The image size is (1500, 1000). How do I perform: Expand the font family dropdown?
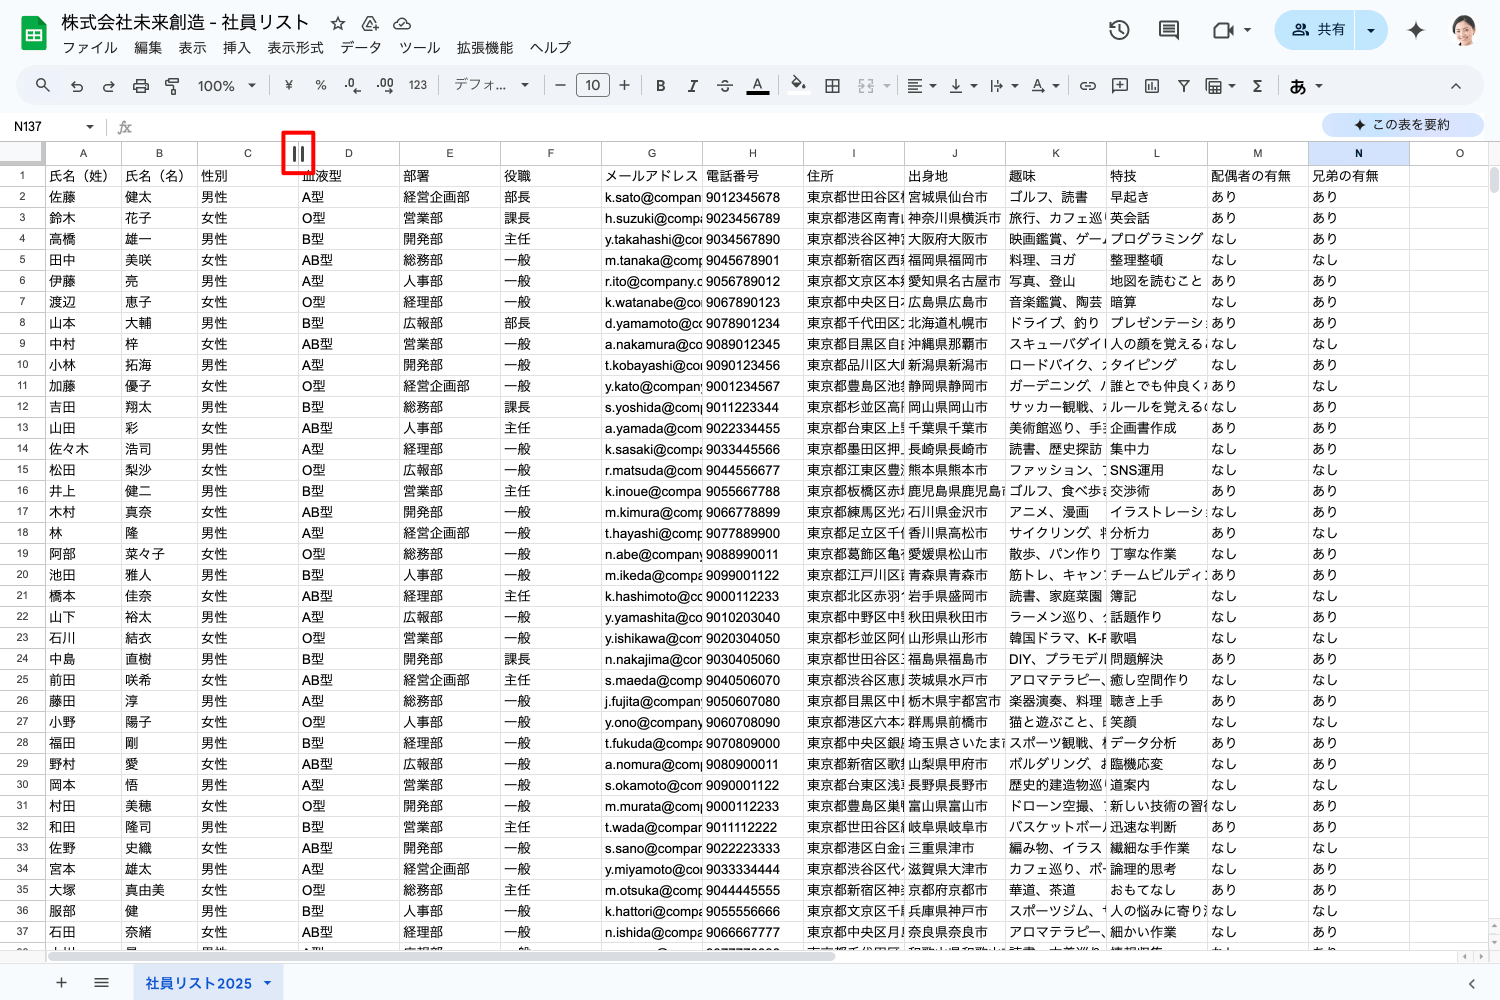[491, 86]
